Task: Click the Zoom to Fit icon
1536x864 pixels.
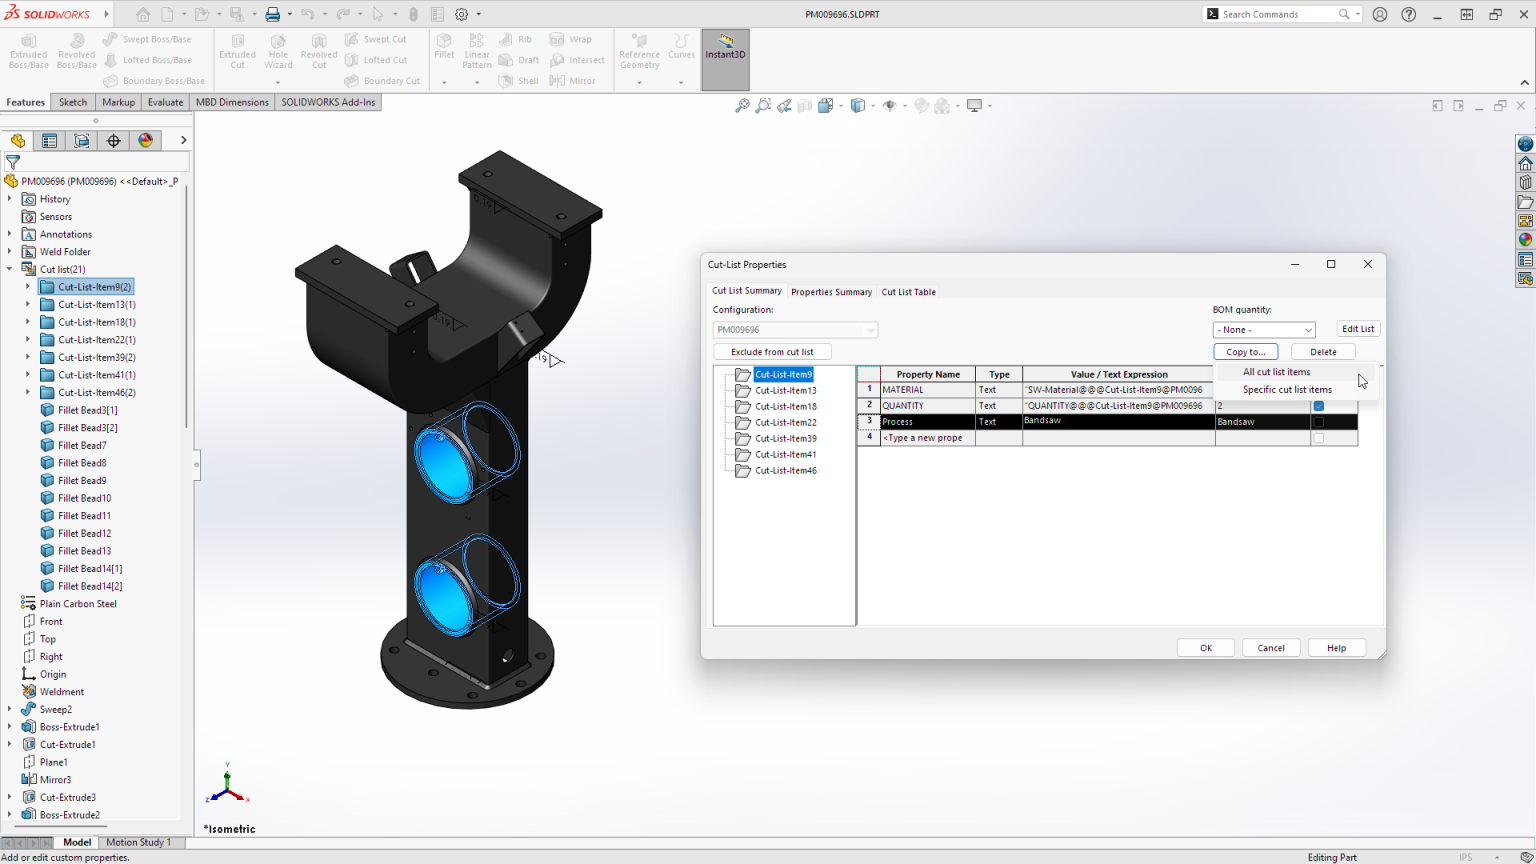Action: click(x=742, y=104)
